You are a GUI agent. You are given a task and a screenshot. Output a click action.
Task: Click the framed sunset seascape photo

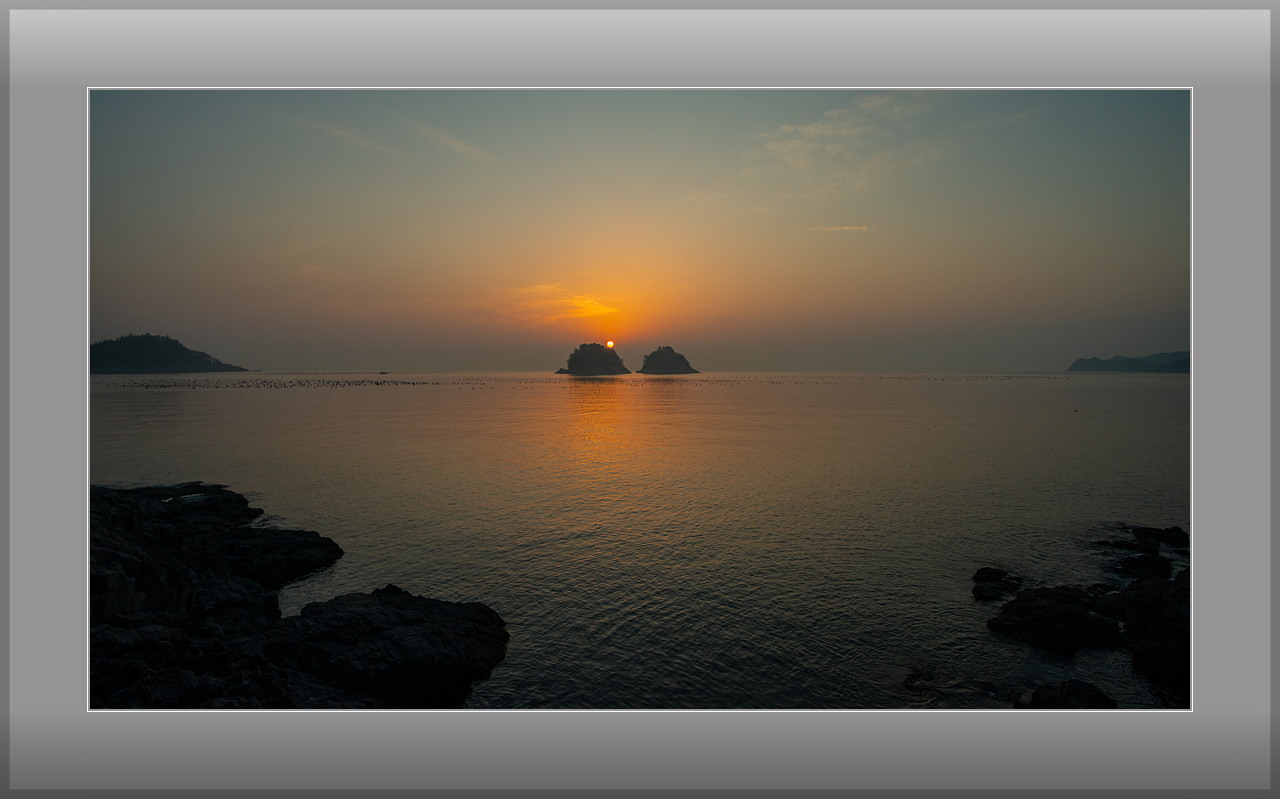(x=640, y=399)
